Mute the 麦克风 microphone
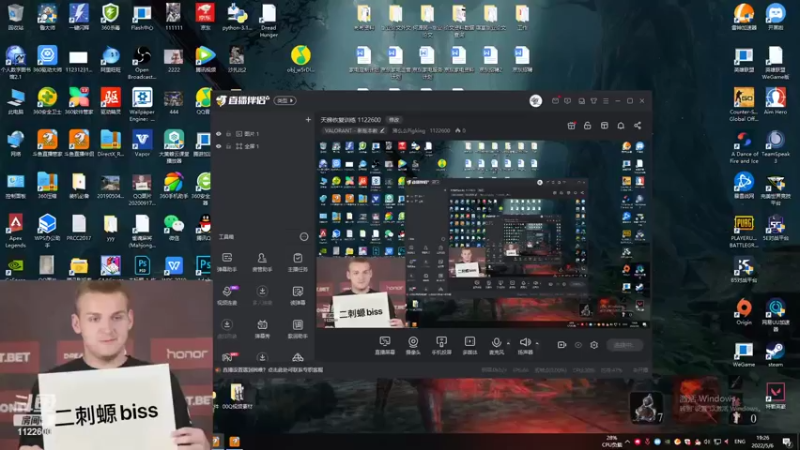This screenshot has width=800, height=450. tap(496, 345)
